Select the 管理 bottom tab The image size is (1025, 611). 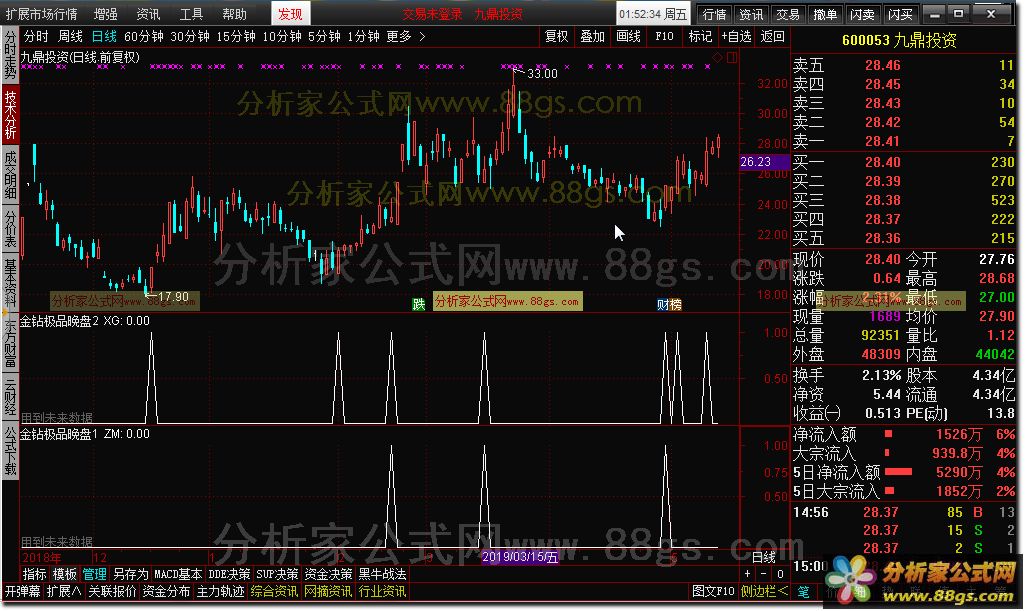point(95,574)
